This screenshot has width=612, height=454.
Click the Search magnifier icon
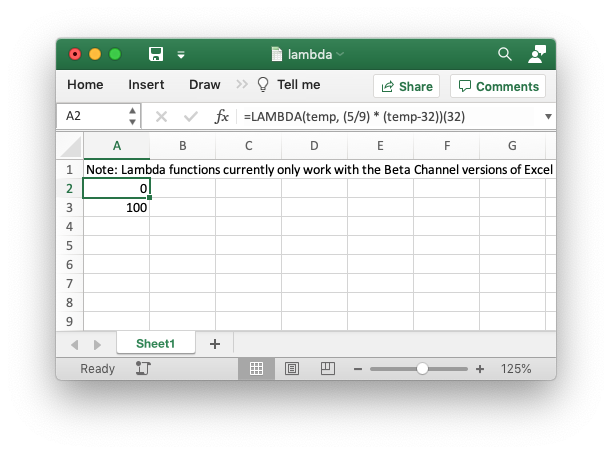pos(505,54)
